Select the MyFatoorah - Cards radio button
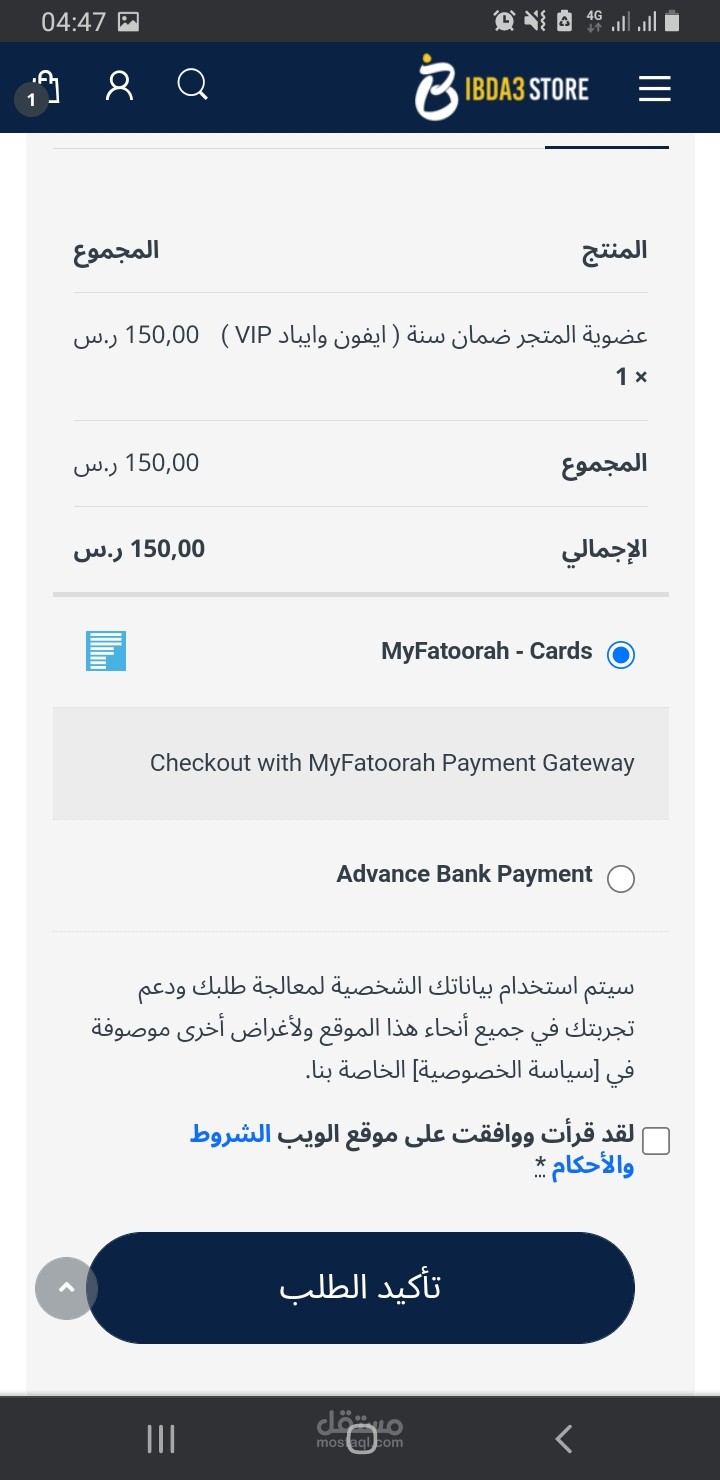This screenshot has width=720, height=1480. pyautogui.click(x=621, y=655)
